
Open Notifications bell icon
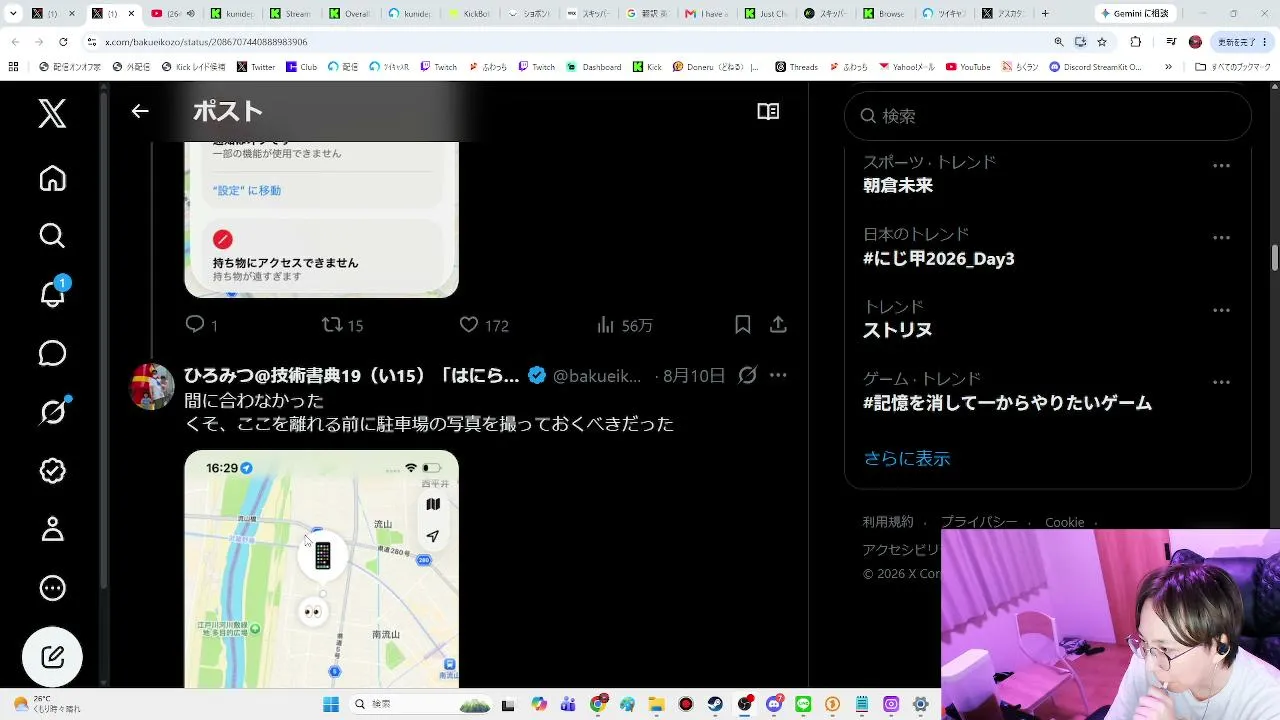(53, 294)
